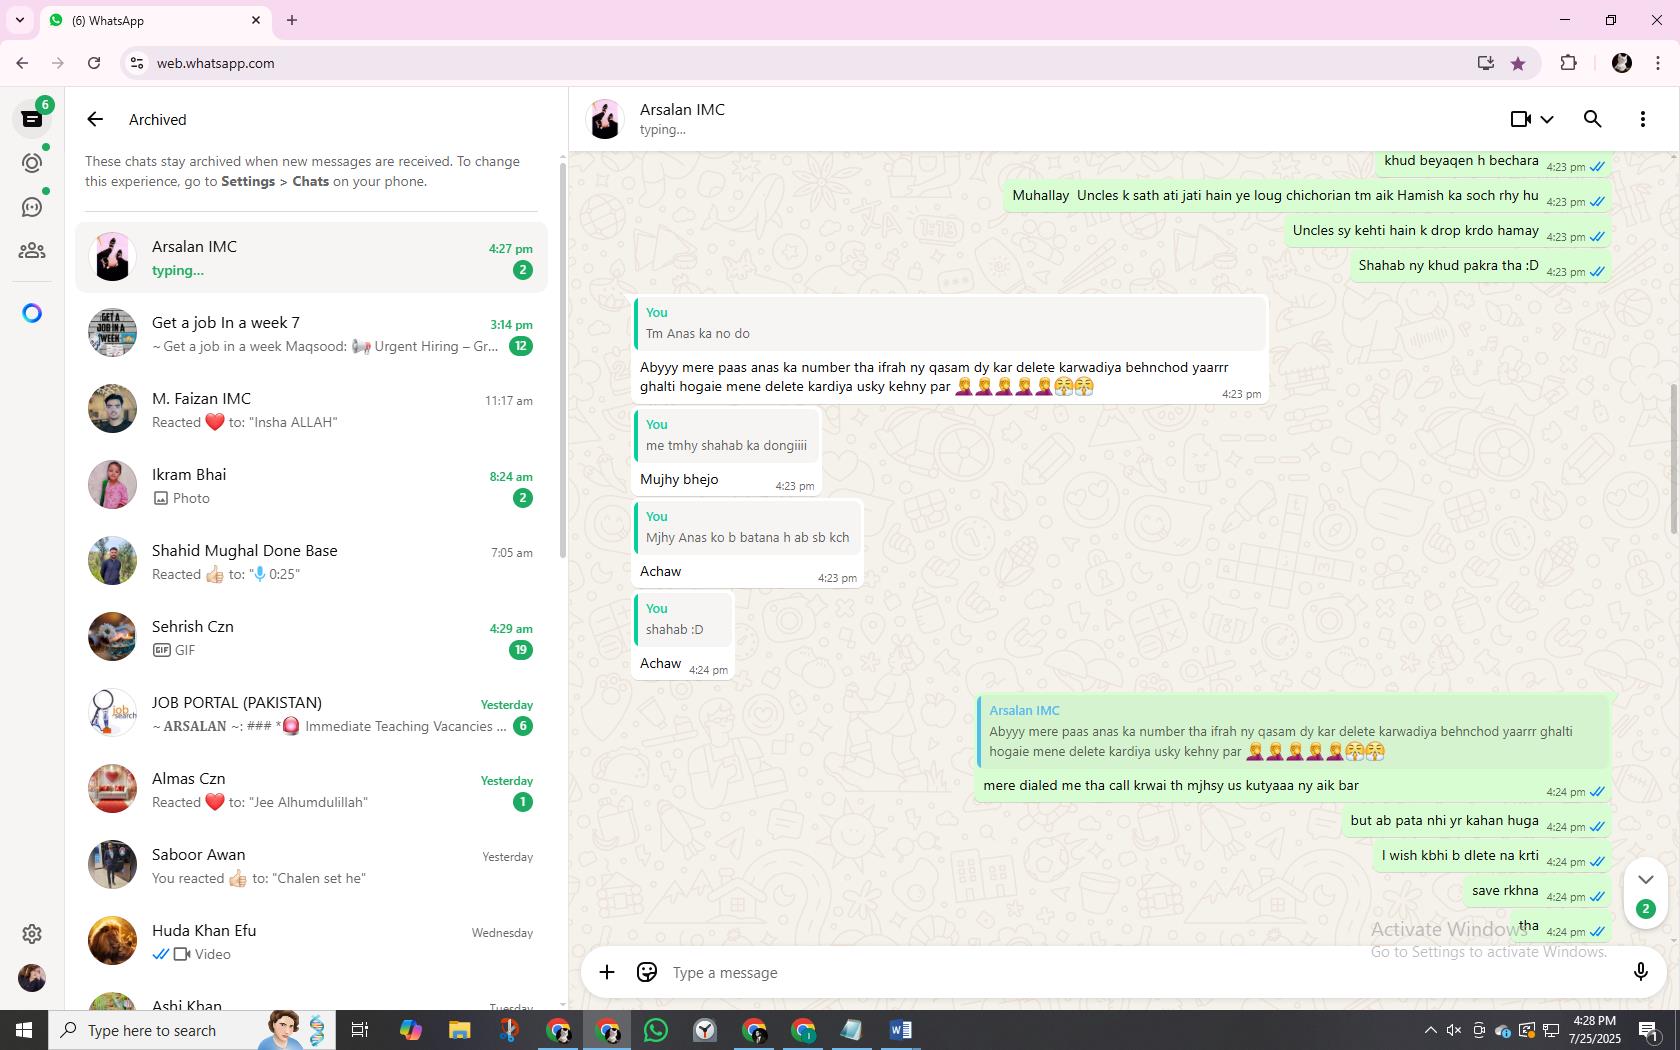1680x1050 pixels.
Task: Click the attach plus icon
Action: coord(607,972)
